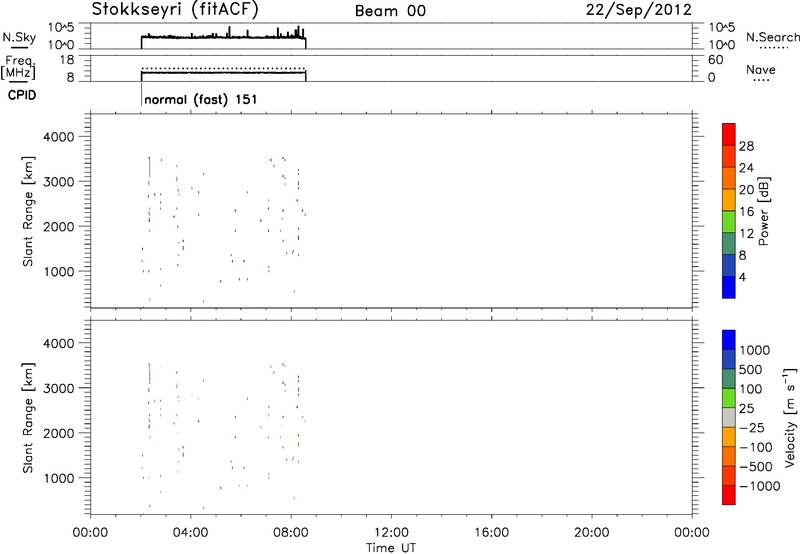800x554 pixels.
Task: Pick the Power colorbar segment between 8 and 12
Action: coord(729,243)
